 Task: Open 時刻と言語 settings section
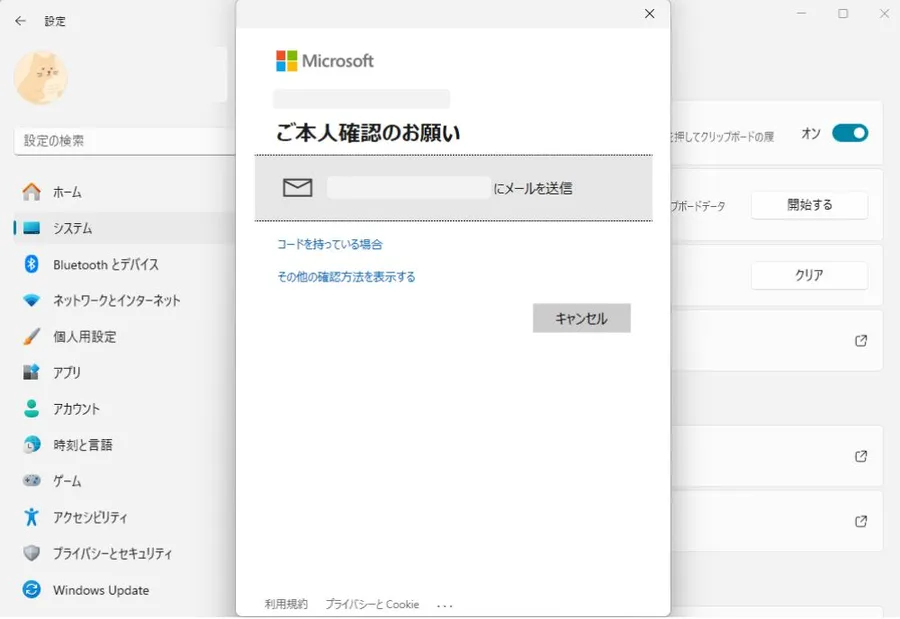pos(82,445)
